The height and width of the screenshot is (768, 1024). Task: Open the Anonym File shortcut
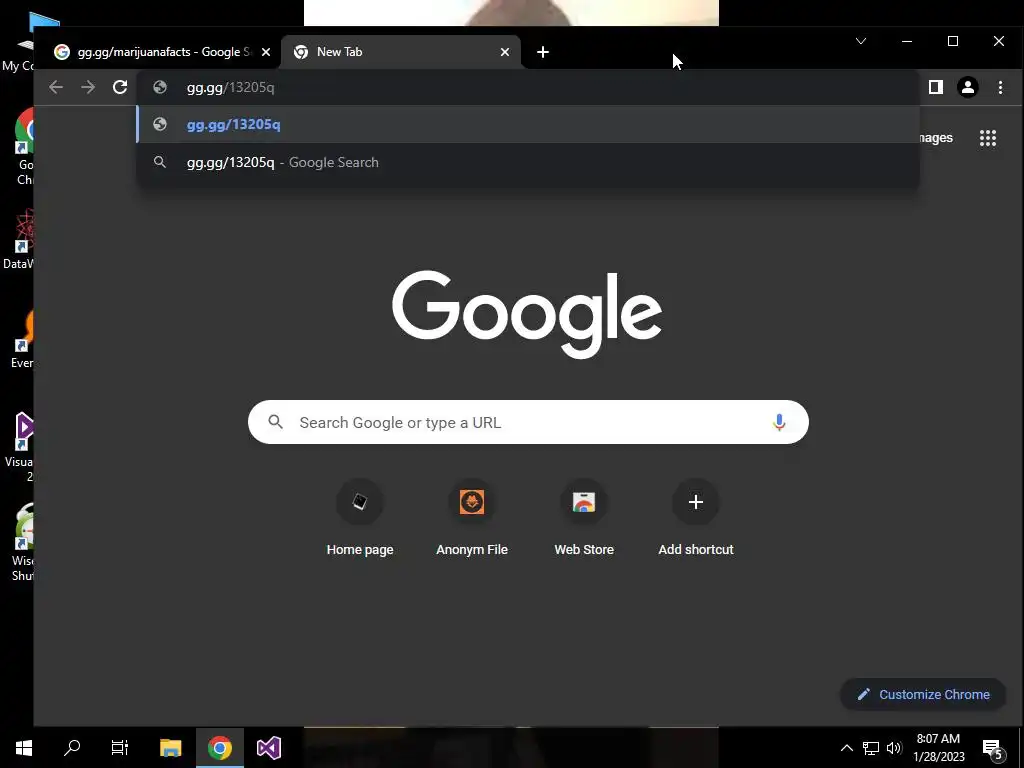tap(472, 519)
